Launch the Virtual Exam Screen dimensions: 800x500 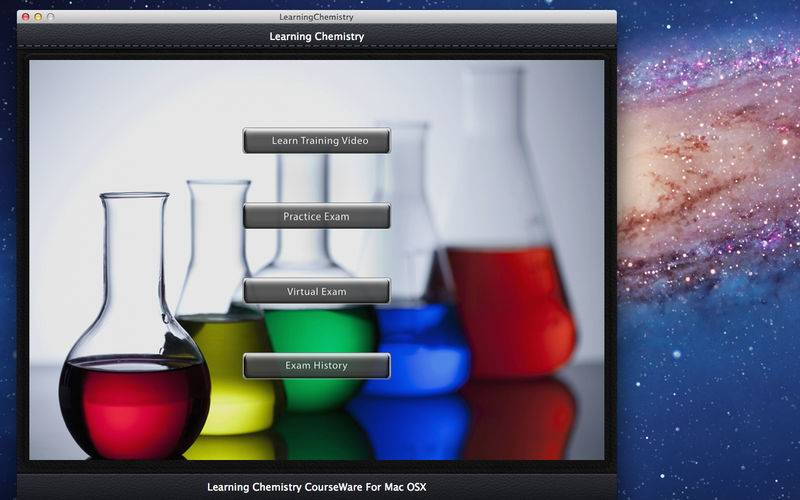pos(316,291)
